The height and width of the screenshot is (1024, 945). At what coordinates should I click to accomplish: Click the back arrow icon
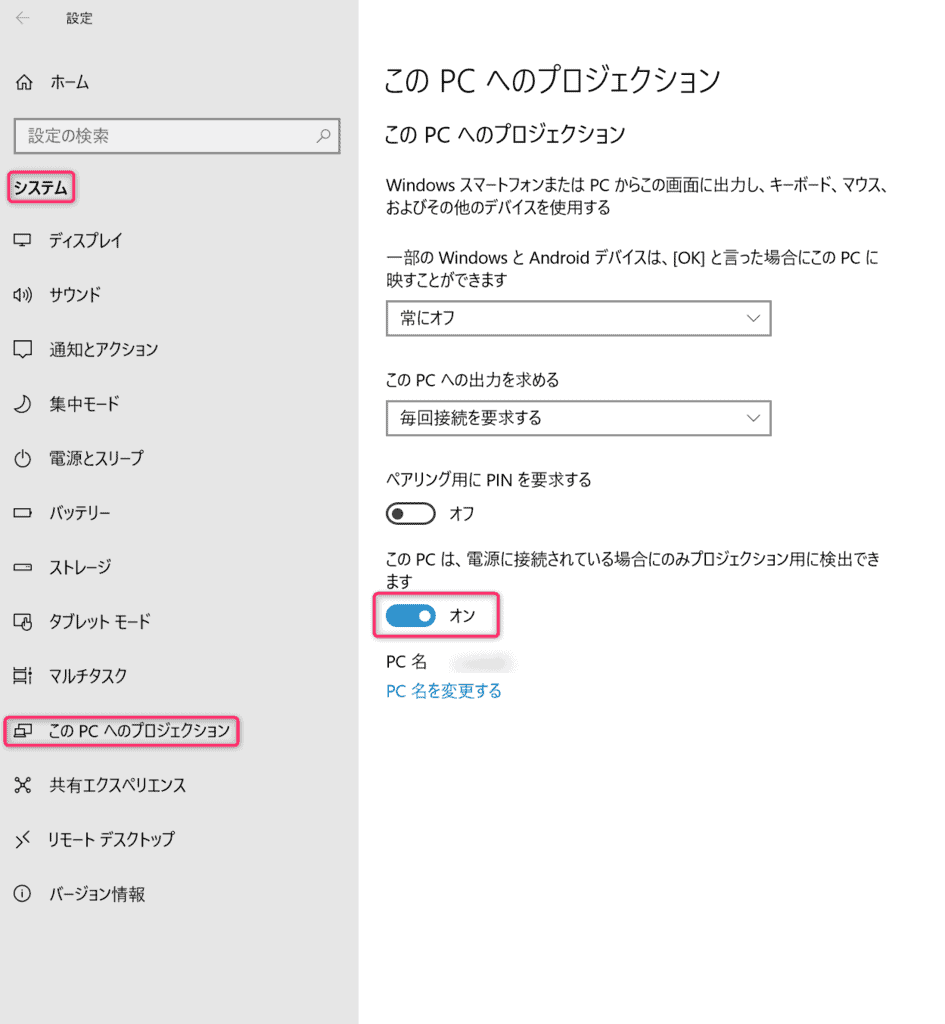pos(23,18)
